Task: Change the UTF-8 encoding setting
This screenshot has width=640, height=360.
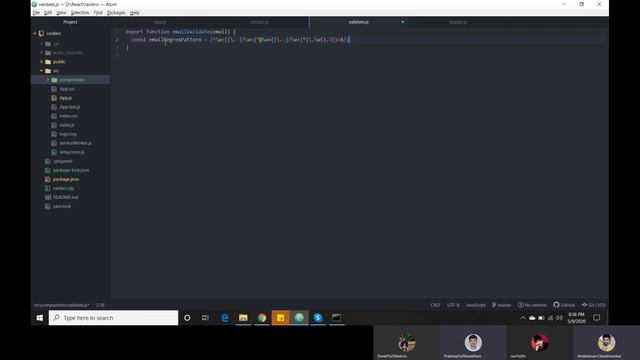Action: tap(453, 305)
